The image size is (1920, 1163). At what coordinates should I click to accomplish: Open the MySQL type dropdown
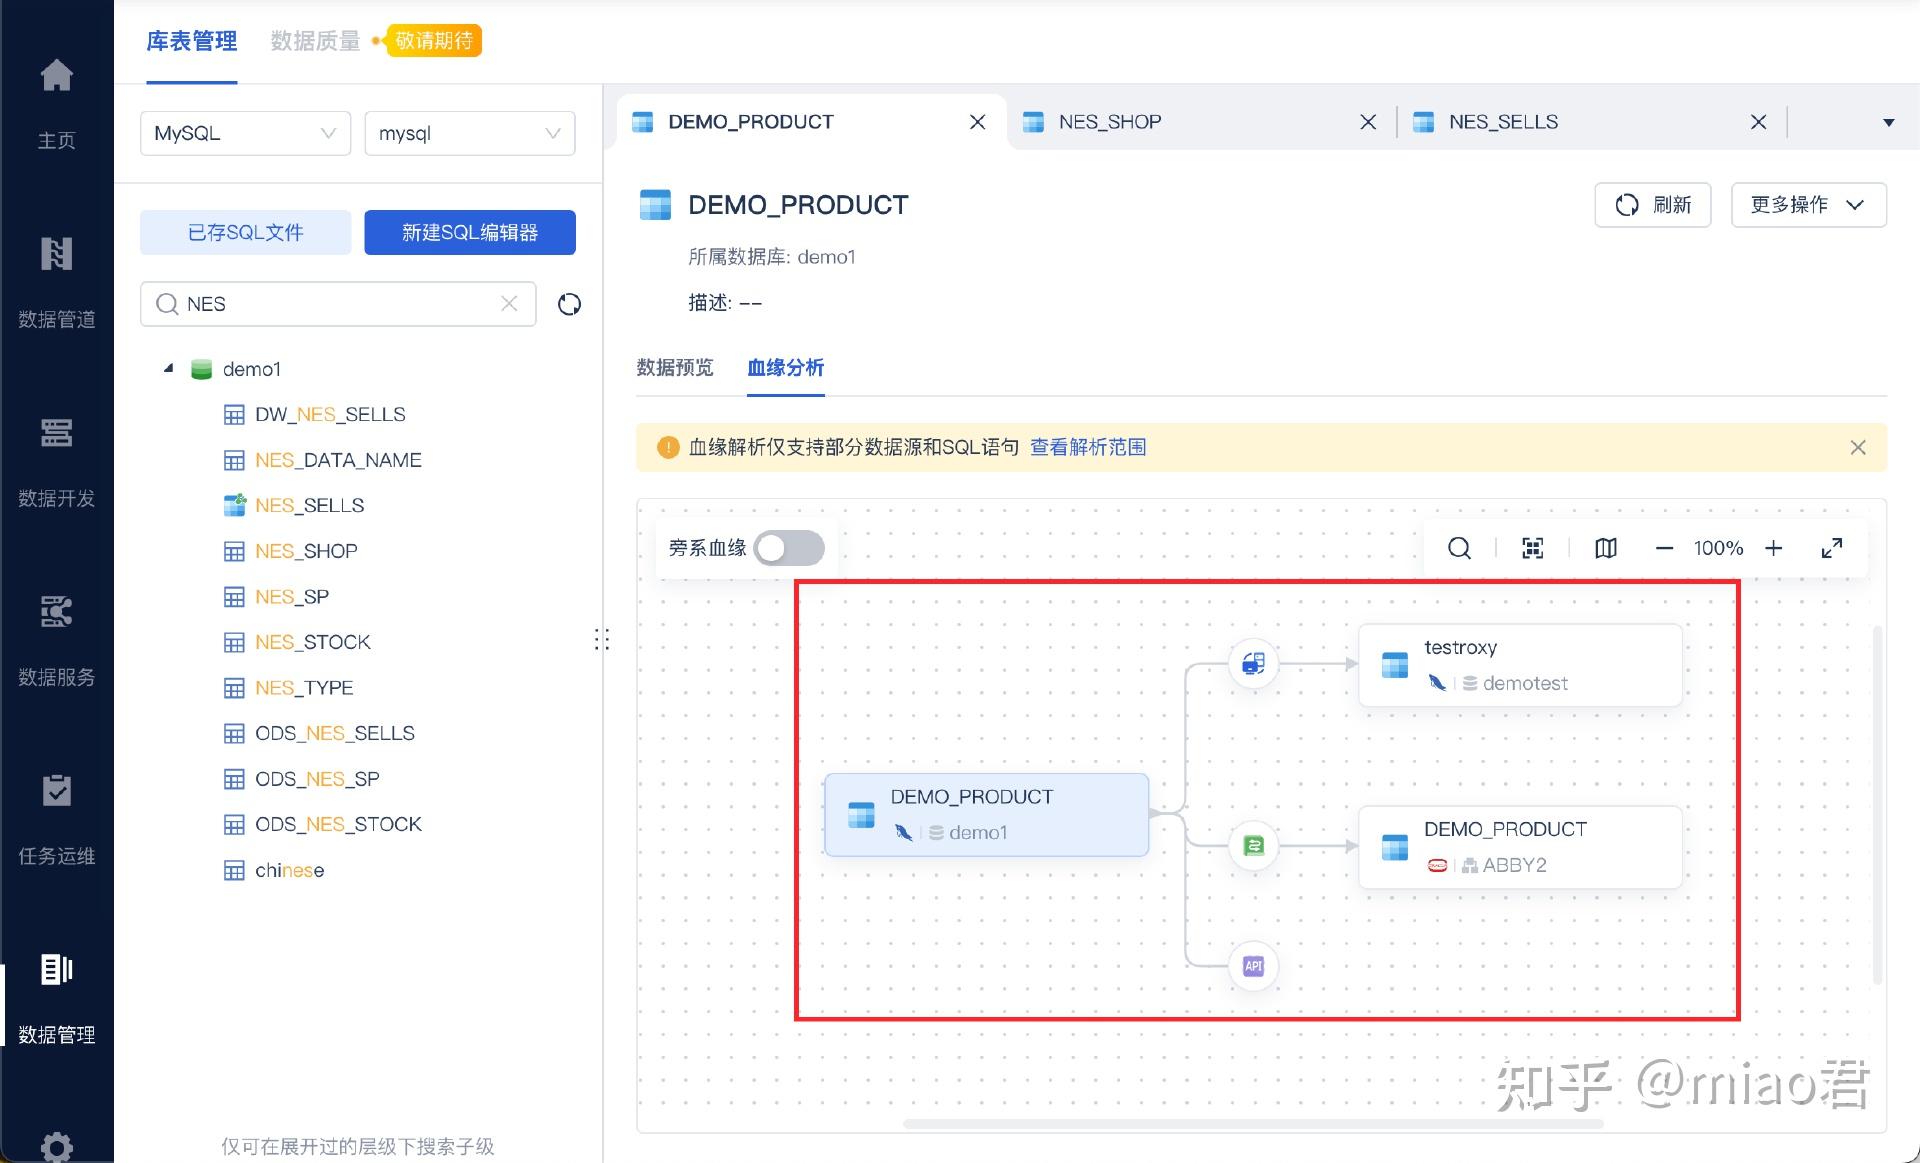[245, 133]
